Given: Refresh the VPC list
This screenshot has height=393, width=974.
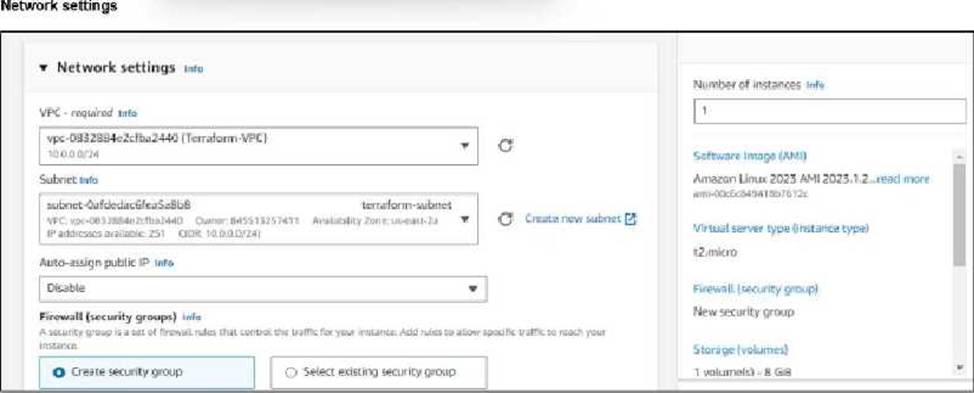Looking at the screenshot, I should click(x=506, y=146).
